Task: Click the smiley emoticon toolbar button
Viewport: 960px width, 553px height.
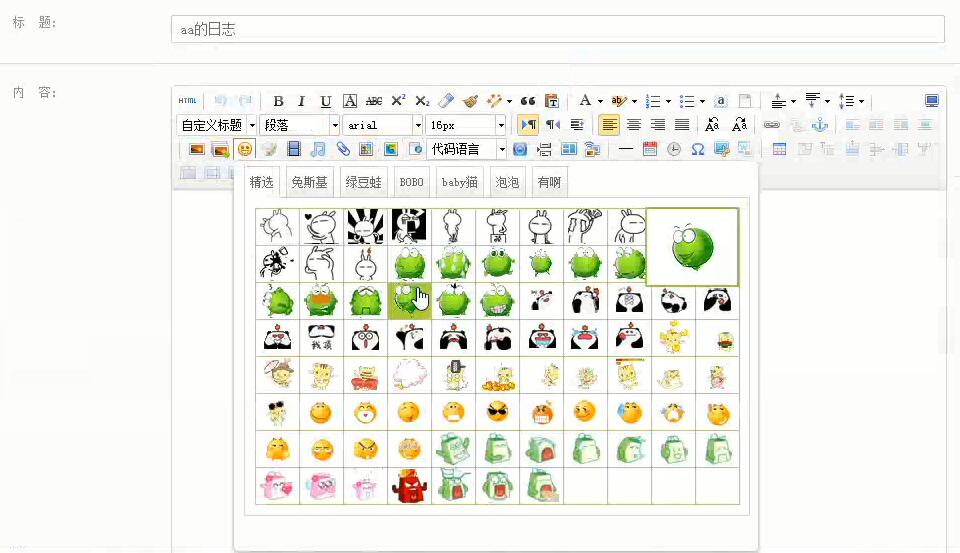Action: [245, 149]
